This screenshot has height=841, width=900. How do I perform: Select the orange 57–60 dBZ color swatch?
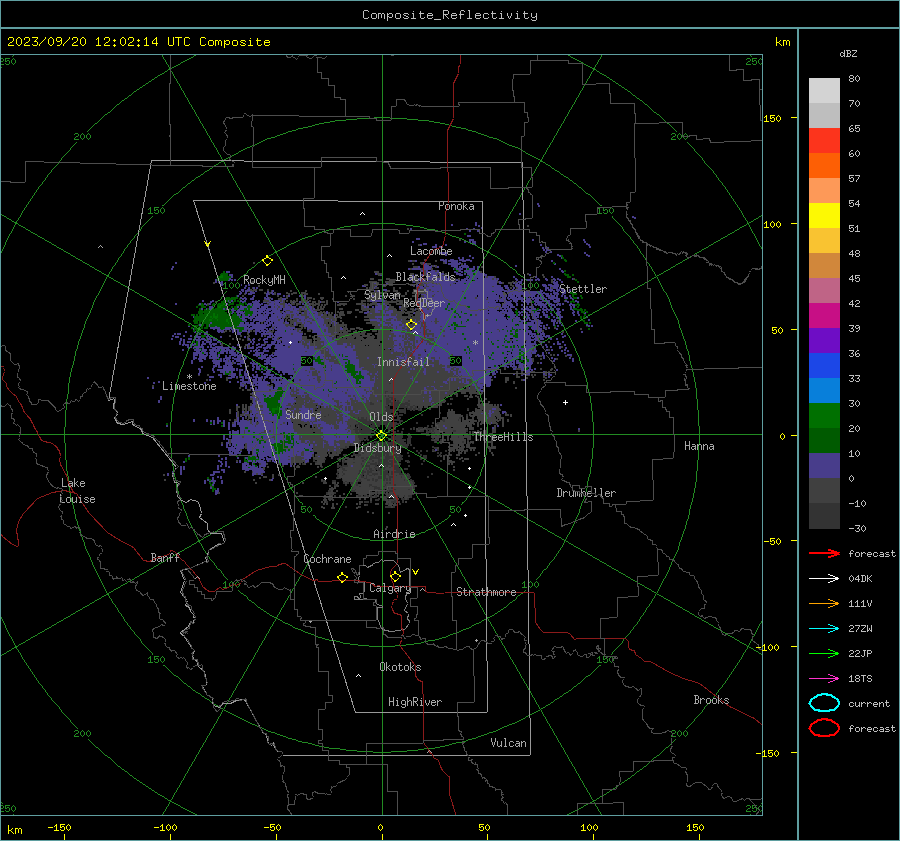pyautogui.click(x=824, y=166)
